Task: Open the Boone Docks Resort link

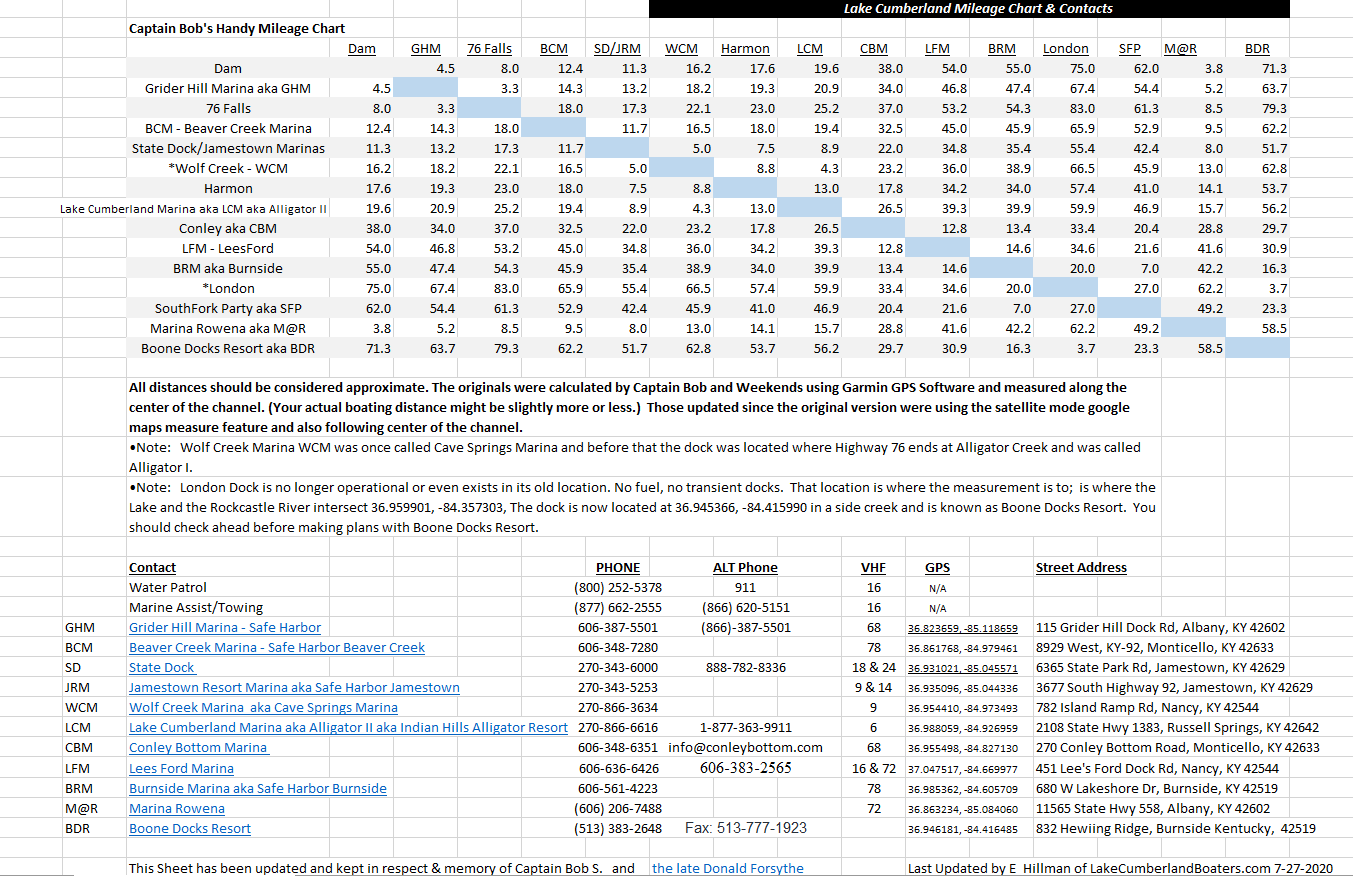Action: point(190,828)
